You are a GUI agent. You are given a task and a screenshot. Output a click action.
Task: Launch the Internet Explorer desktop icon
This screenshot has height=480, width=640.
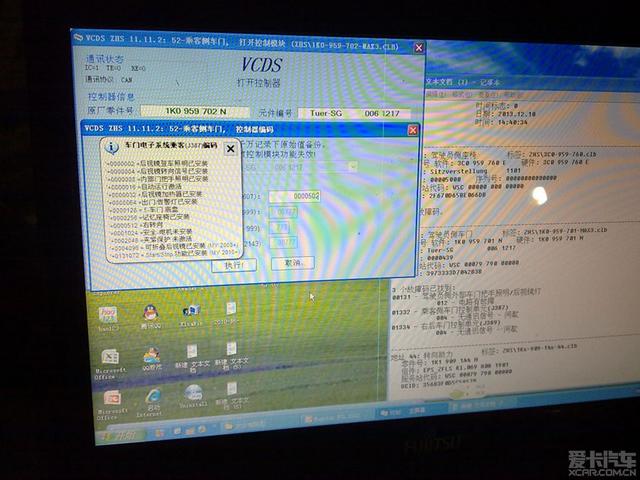coord(153,395)
